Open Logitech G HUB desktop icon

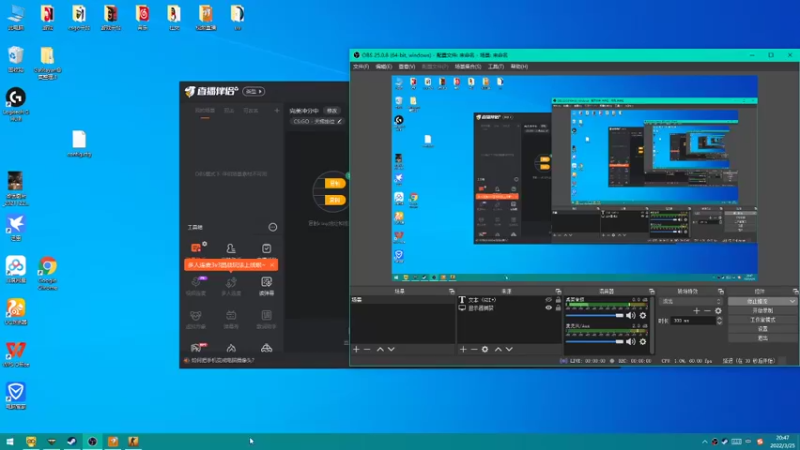pos(16,104)
